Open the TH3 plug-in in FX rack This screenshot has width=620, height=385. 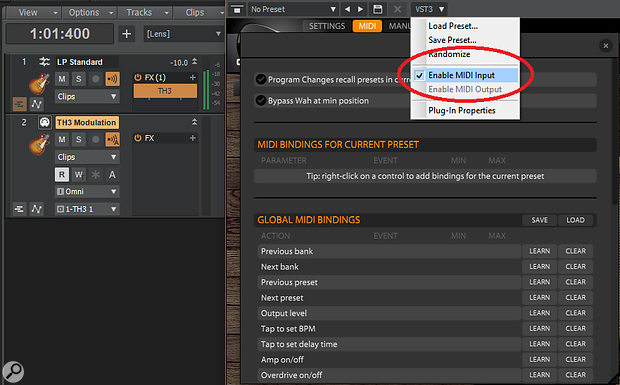(165, 91)
